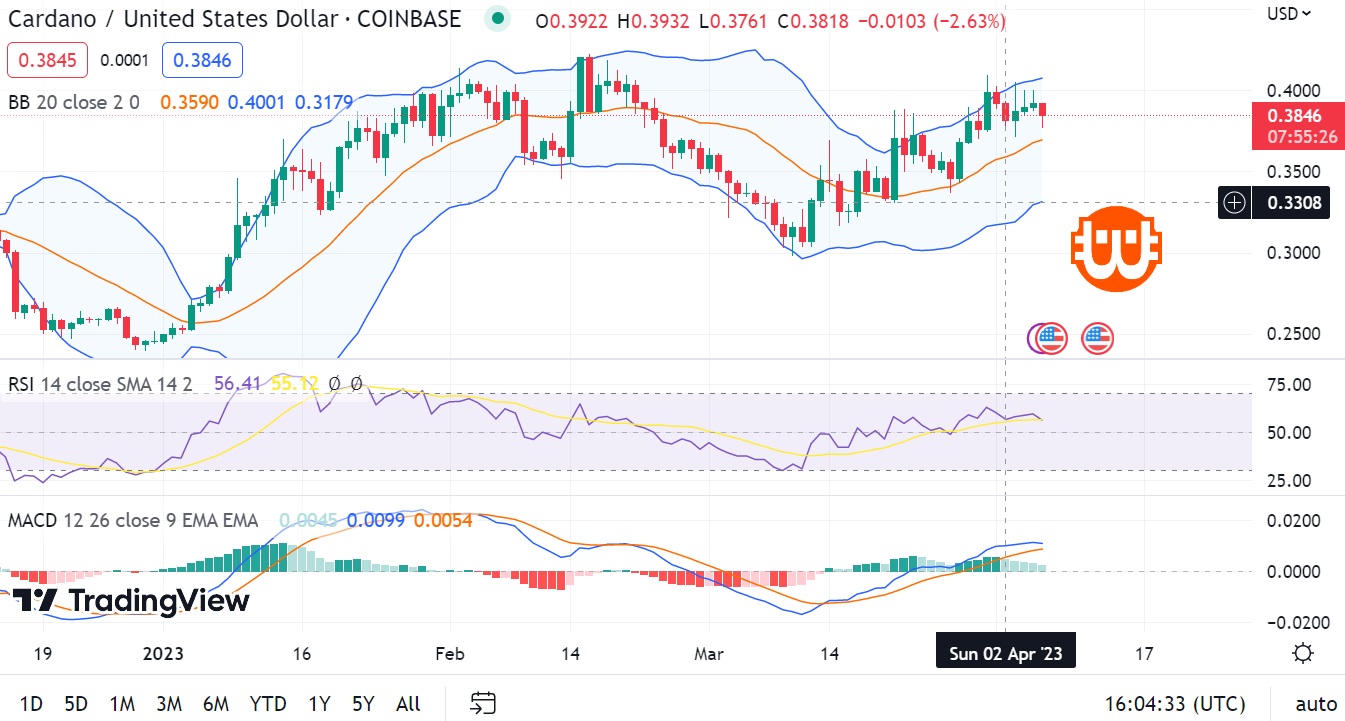This screenshot has width=1345, height=721.
Task: Select the YTD time range
Action: coord(267,703)
